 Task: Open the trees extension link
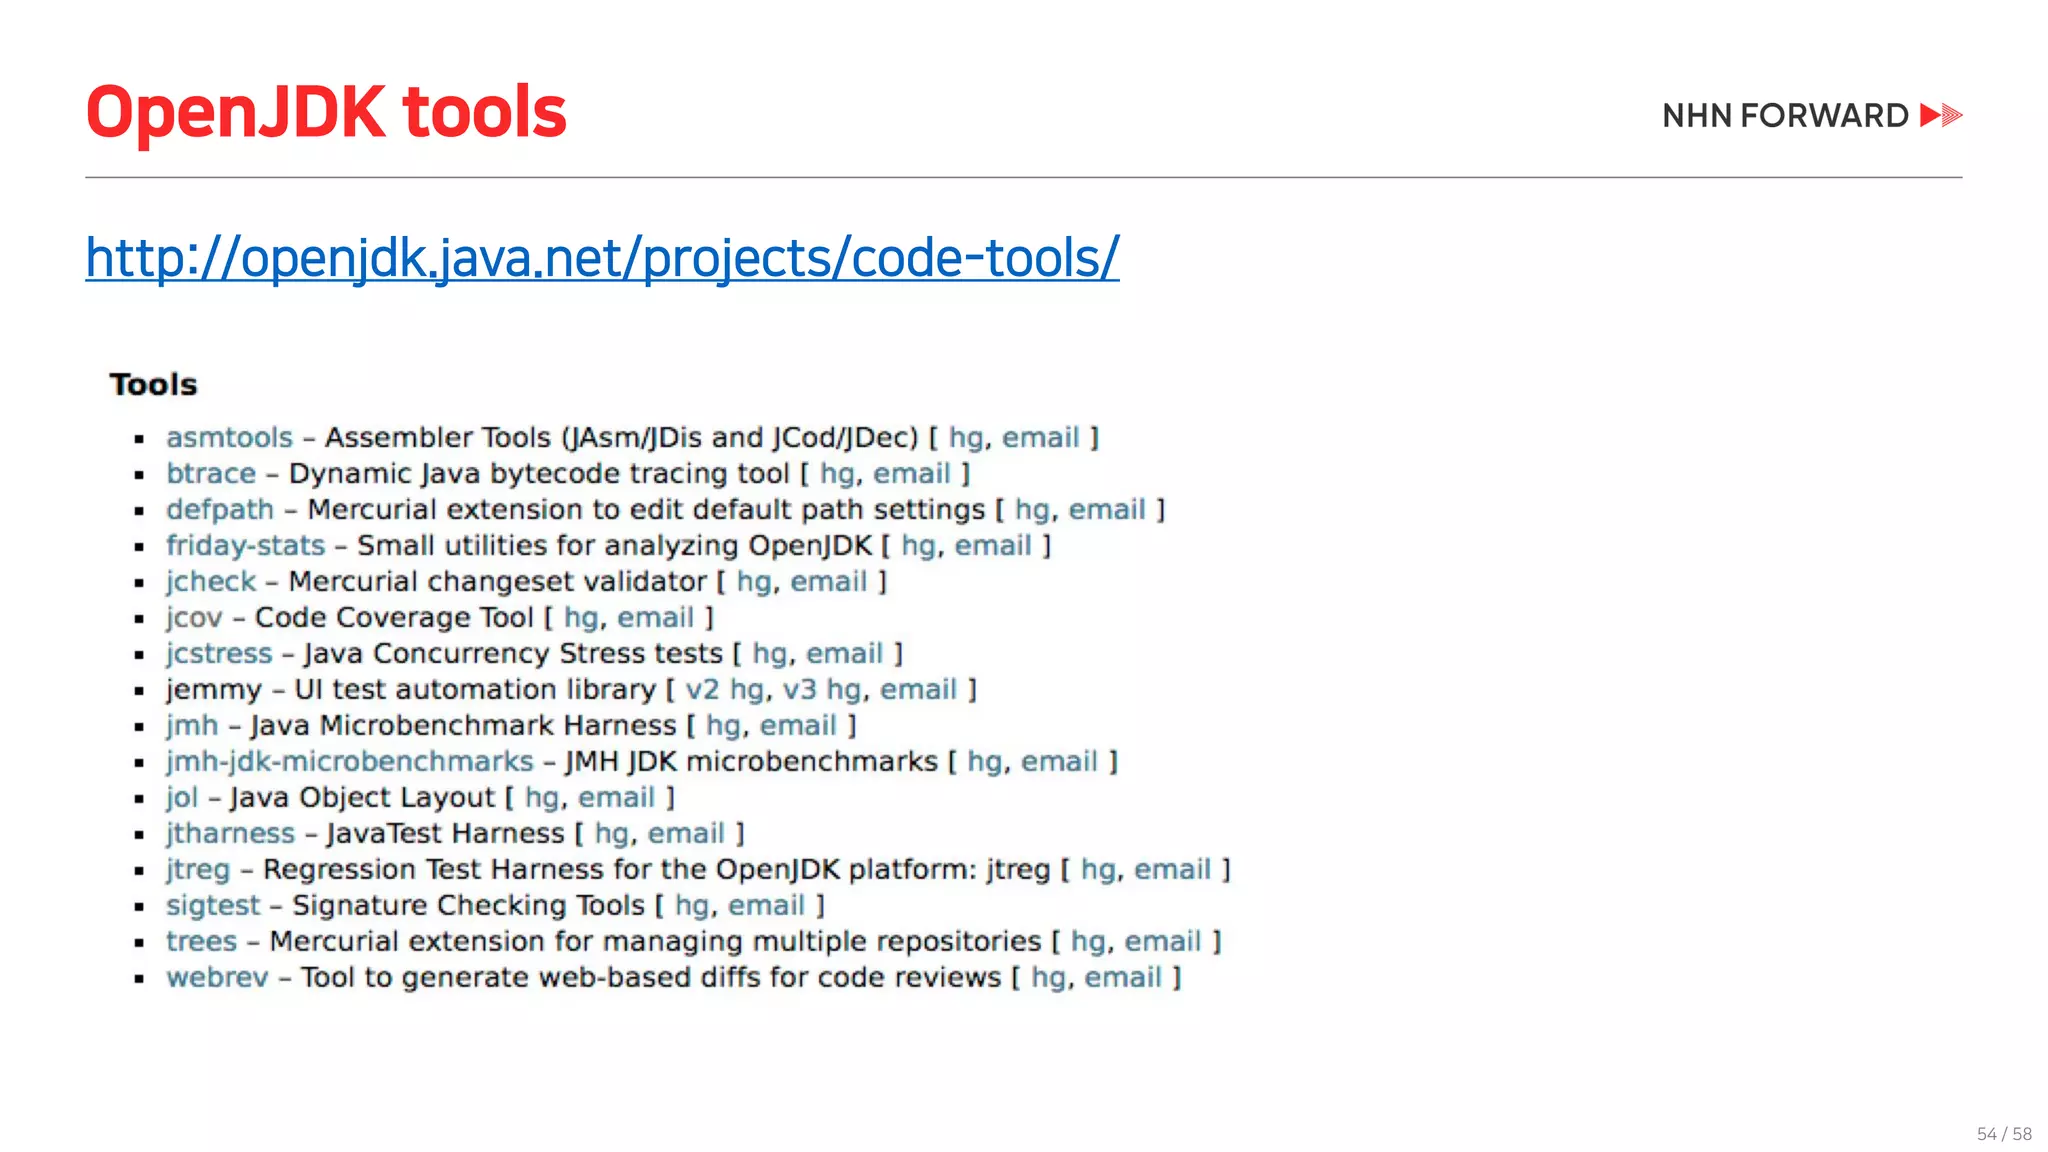coord(202,942)
